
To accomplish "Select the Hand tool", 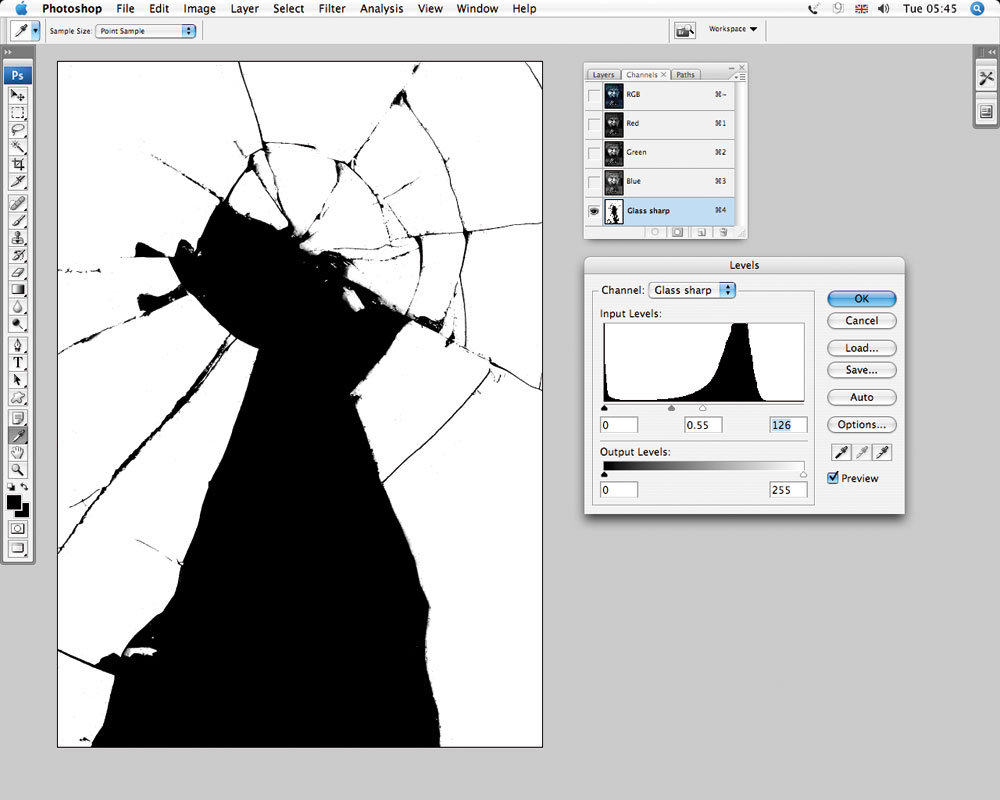I will tap(18, 453).
